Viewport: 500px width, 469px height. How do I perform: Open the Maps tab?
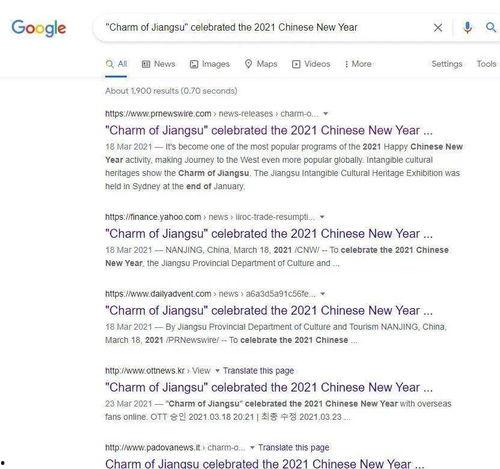(261, 64)
